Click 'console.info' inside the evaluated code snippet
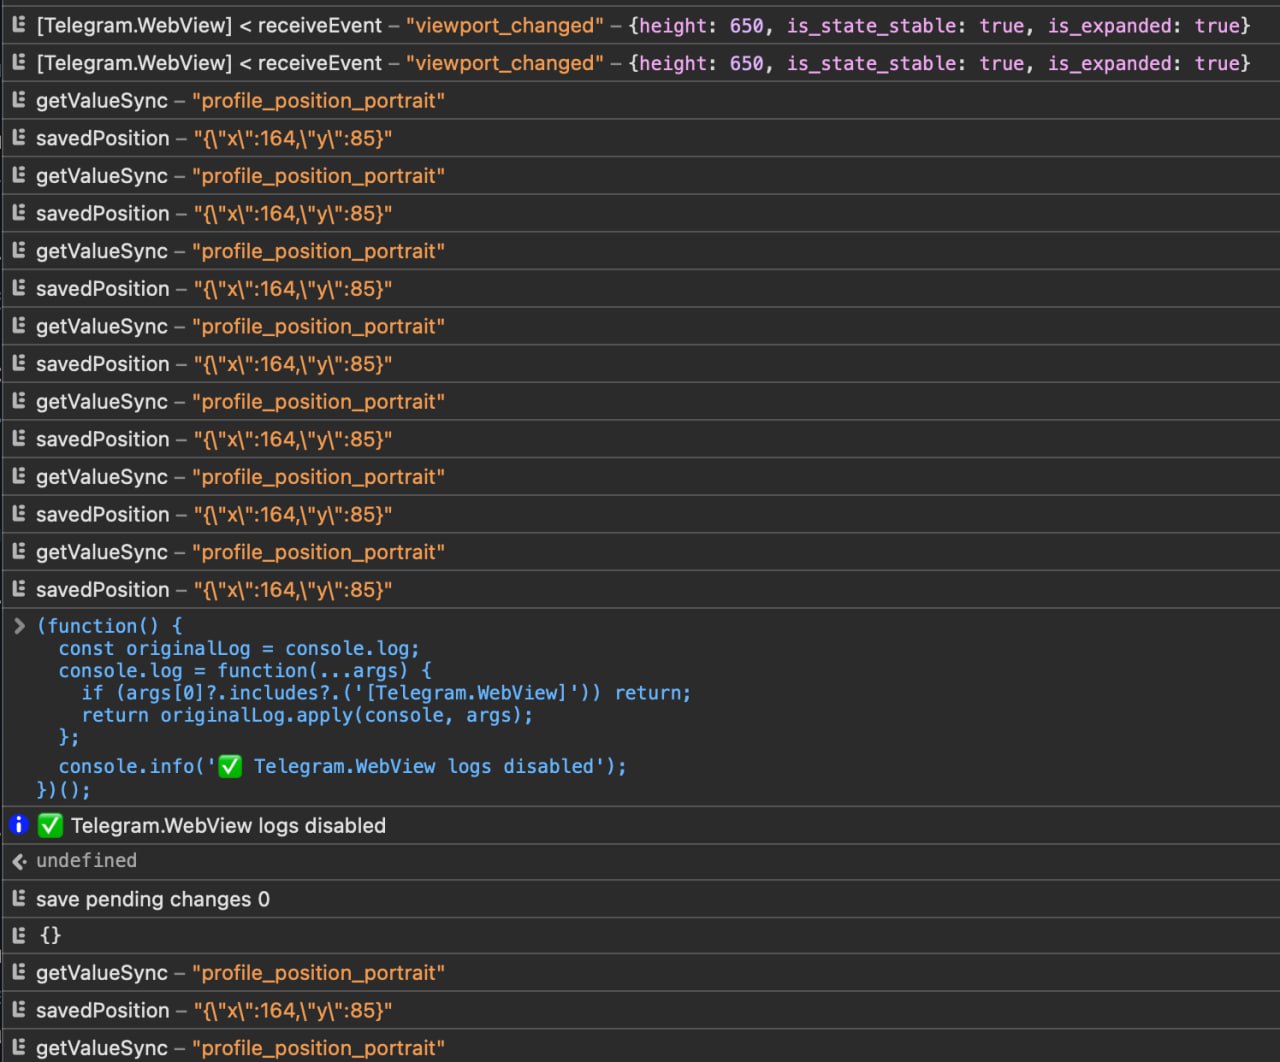 (x=125, y=766)
